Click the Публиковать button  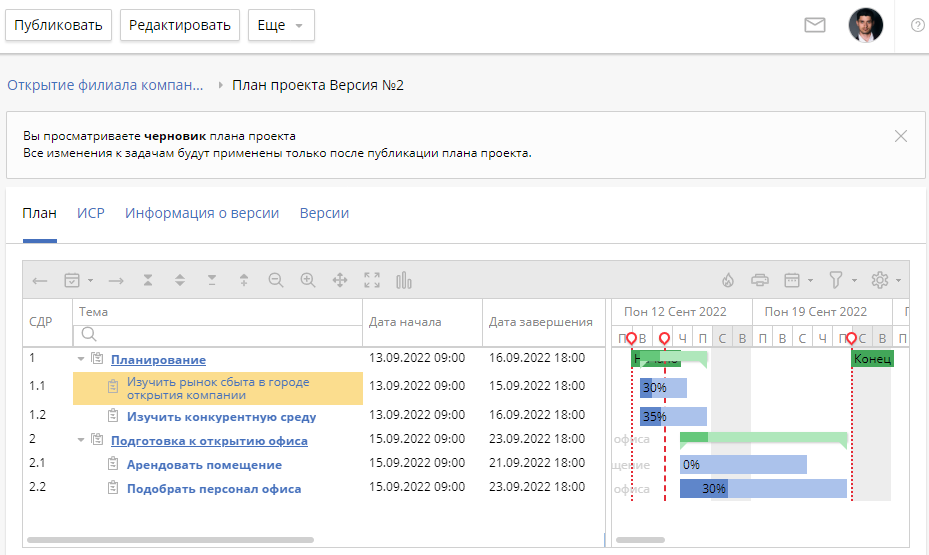point(58,25)
